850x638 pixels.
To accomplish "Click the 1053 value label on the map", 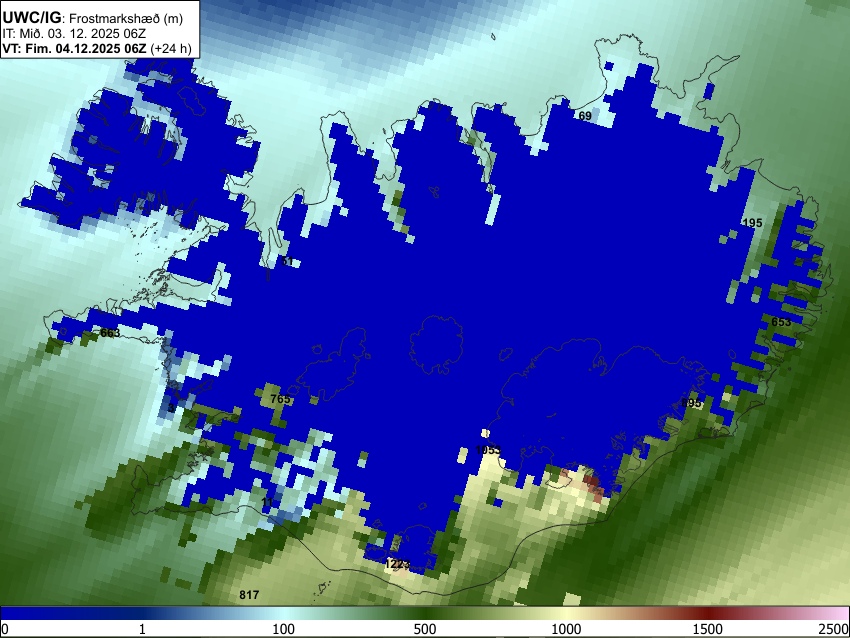I will (x=488, y=450).
